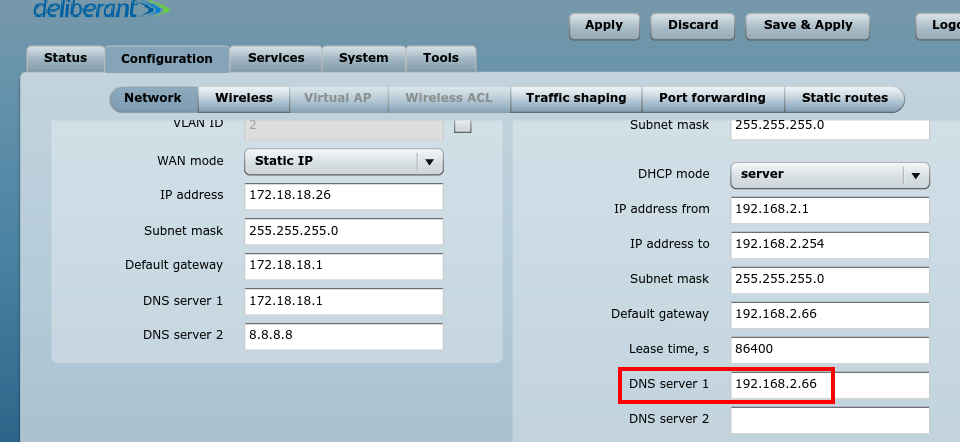Click the empty DHCP DNS server 2 field

point(830,419)
